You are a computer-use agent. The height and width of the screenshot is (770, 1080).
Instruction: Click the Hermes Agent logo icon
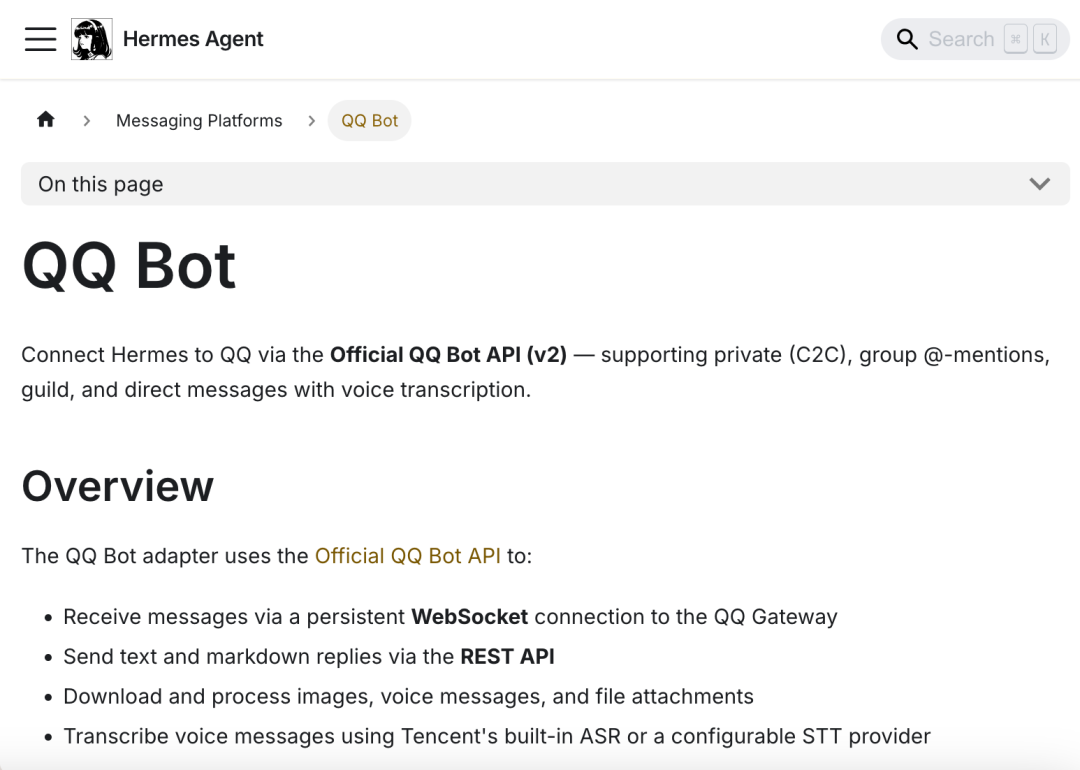tap(91, 39)
